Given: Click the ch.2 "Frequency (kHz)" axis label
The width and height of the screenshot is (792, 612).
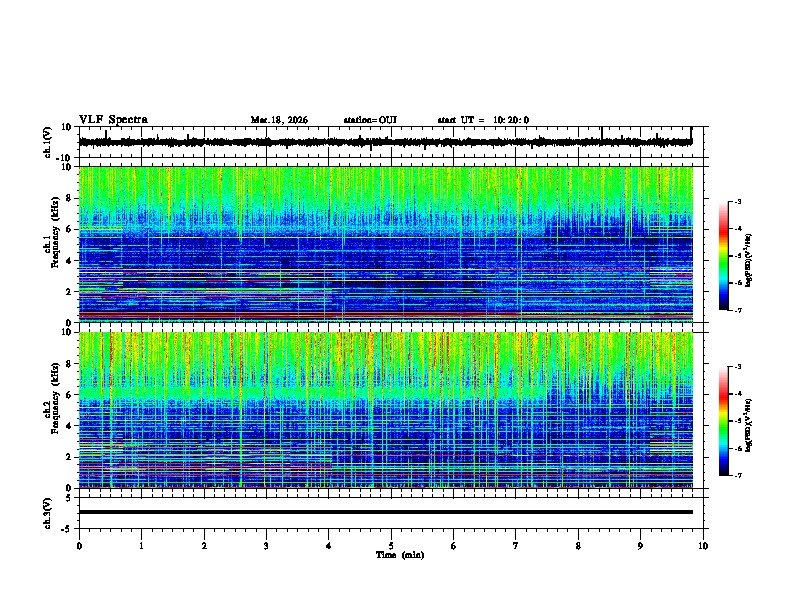Looking at the screenshot, I should point(55,398).
